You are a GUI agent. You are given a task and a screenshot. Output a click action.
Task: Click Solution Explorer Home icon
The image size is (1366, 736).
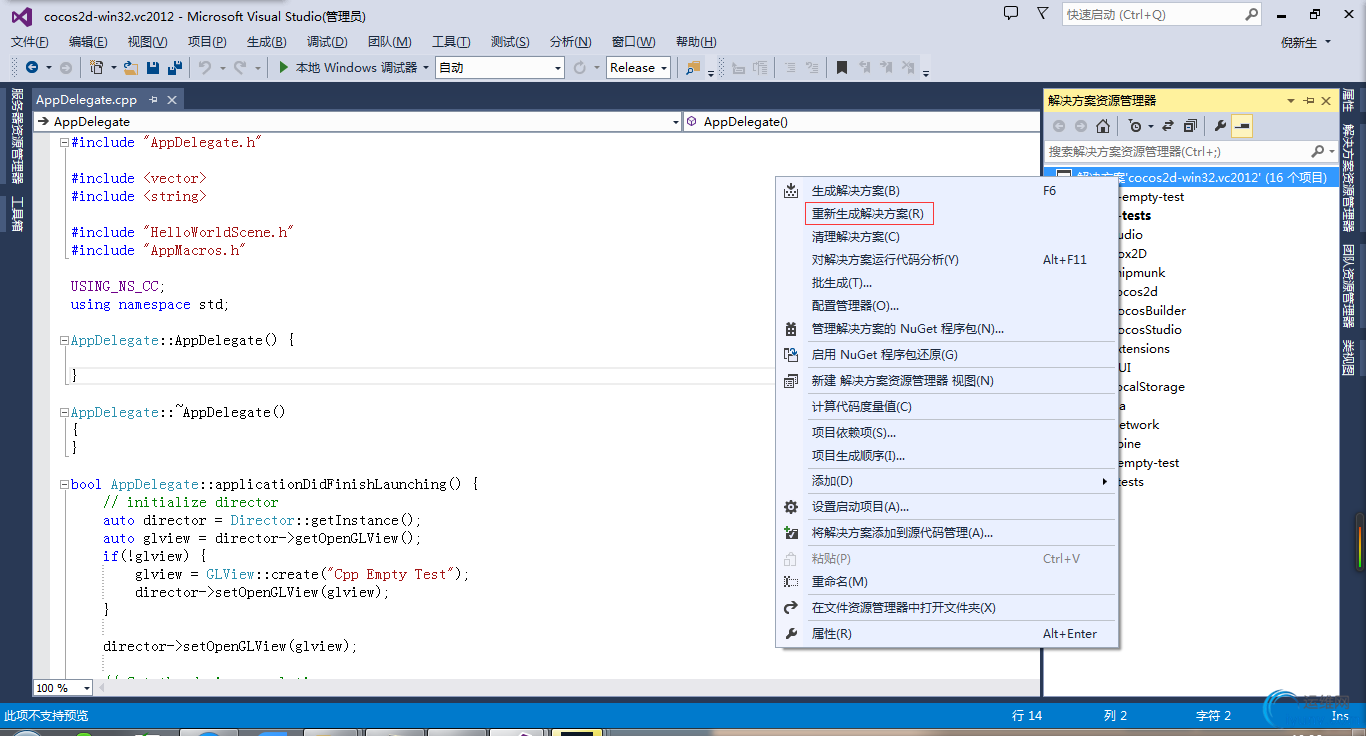click(1103, 126)
